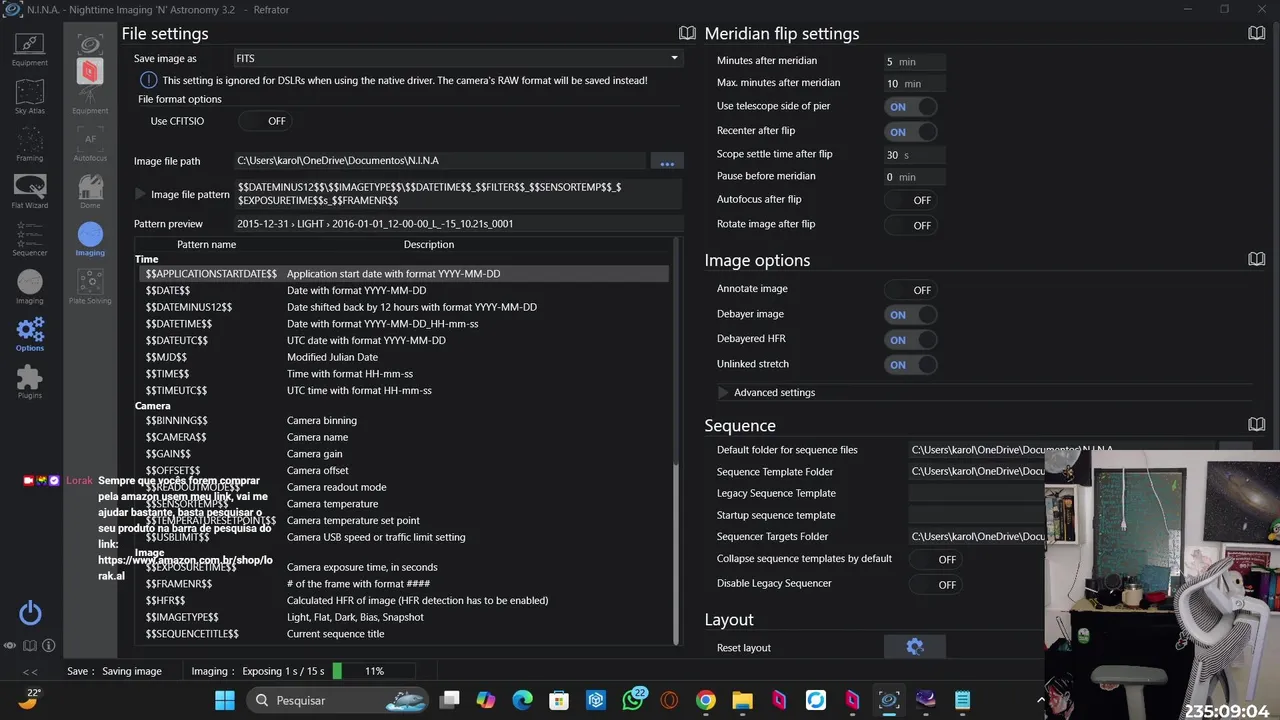Open help book for File settings
The width and height of the screenshot is (1280, 720).
[687, 33]
